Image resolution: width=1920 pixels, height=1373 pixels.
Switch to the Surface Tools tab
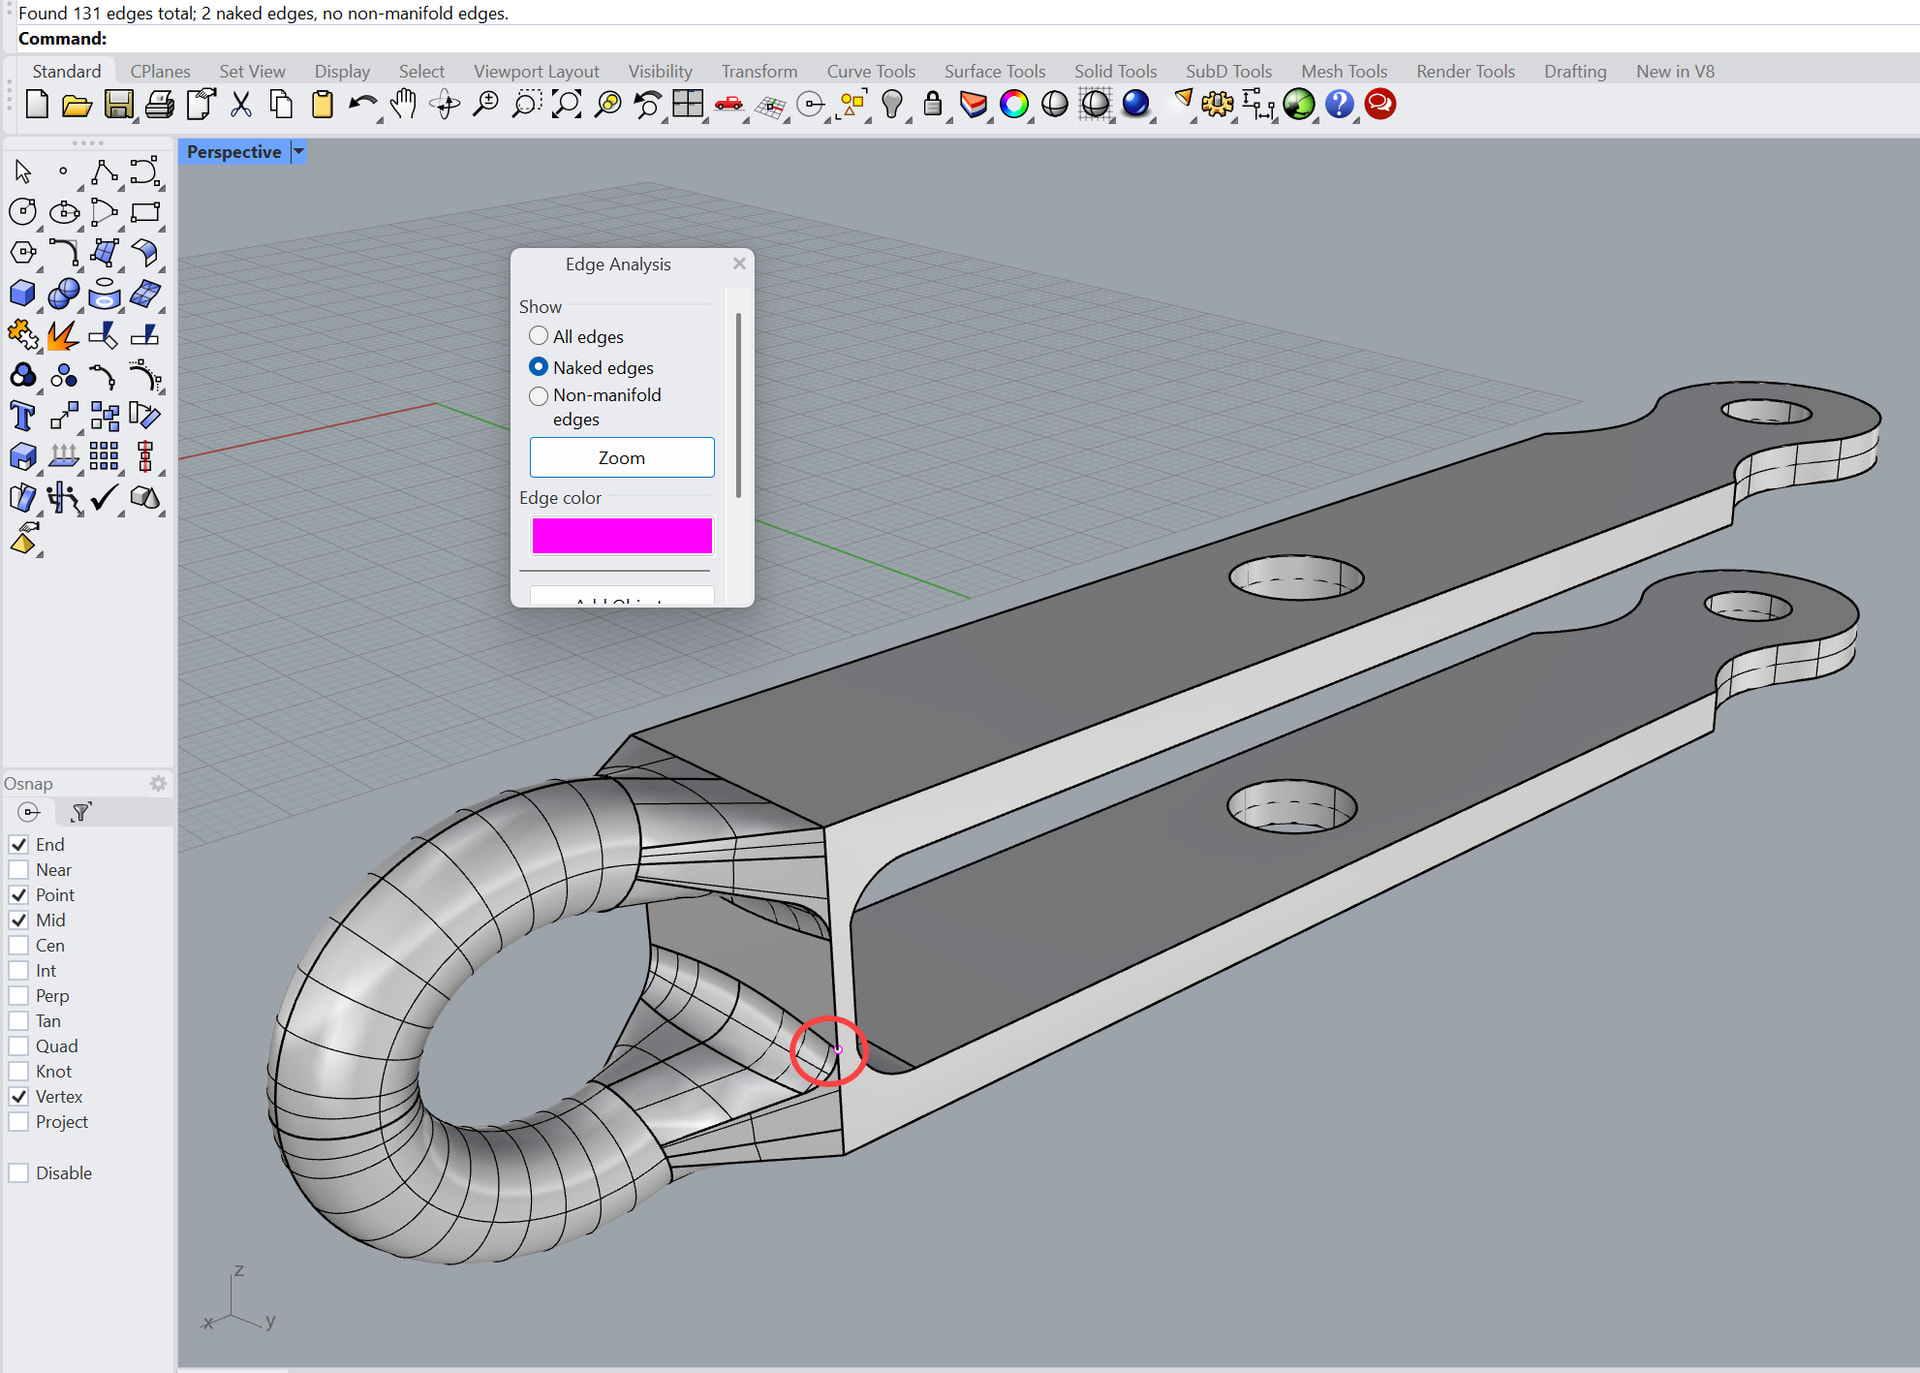click(994, 71)
